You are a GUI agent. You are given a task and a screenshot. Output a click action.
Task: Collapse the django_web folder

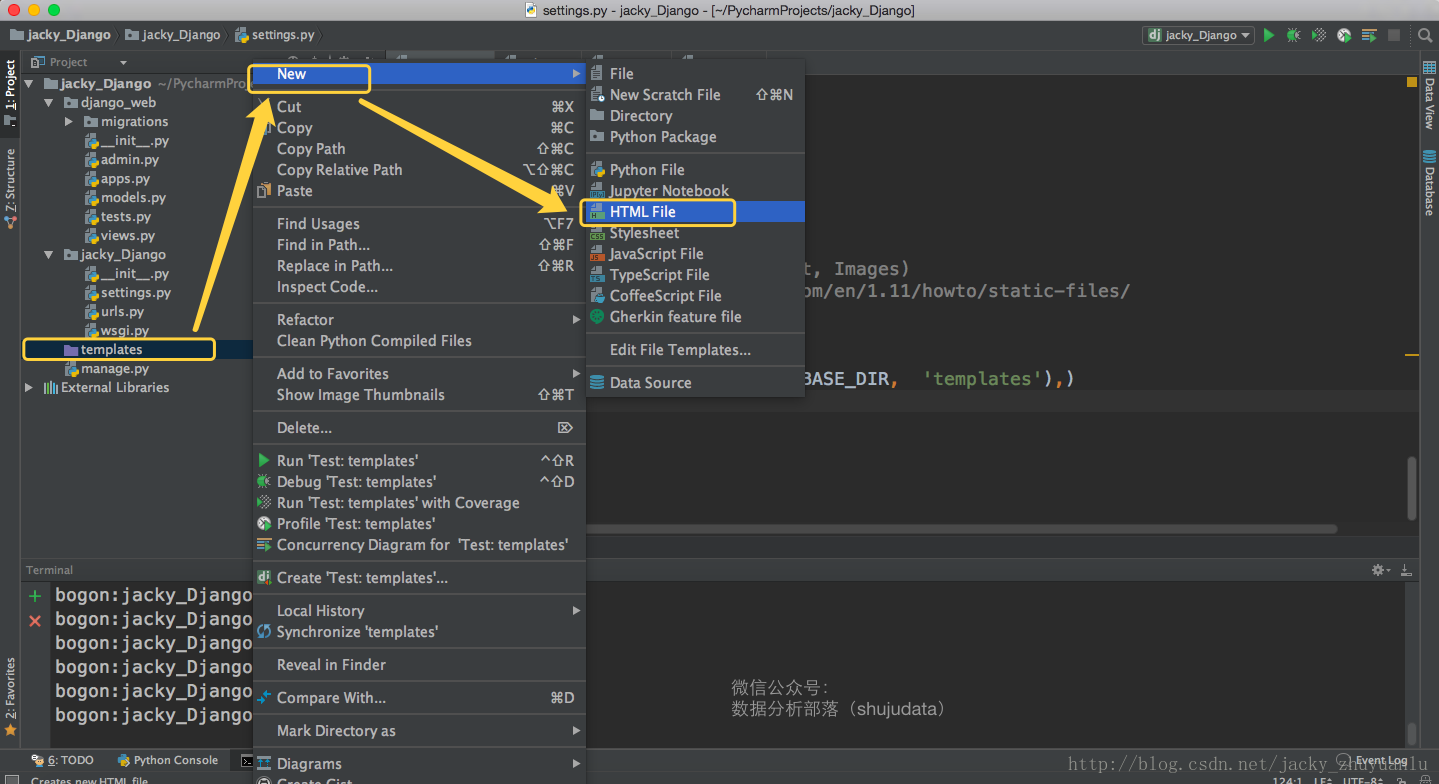pos(49,103)
